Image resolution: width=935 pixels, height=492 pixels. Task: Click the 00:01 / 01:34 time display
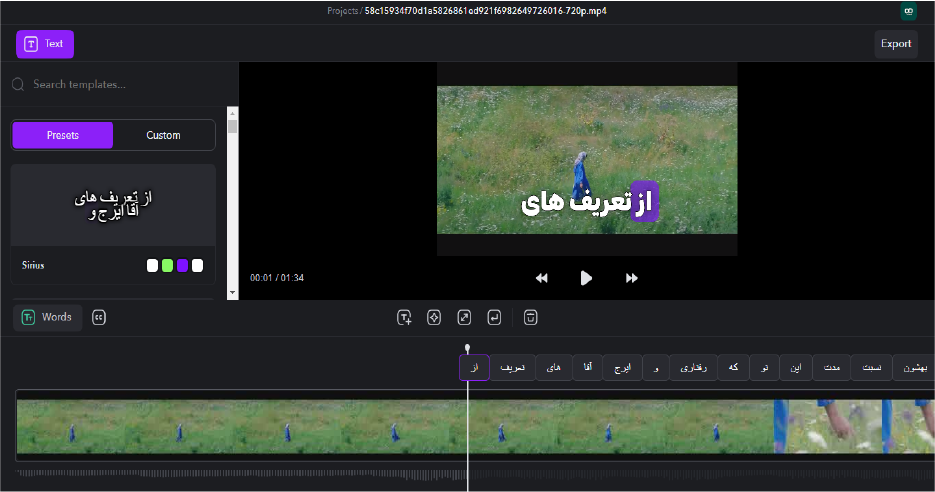[277, 278]
